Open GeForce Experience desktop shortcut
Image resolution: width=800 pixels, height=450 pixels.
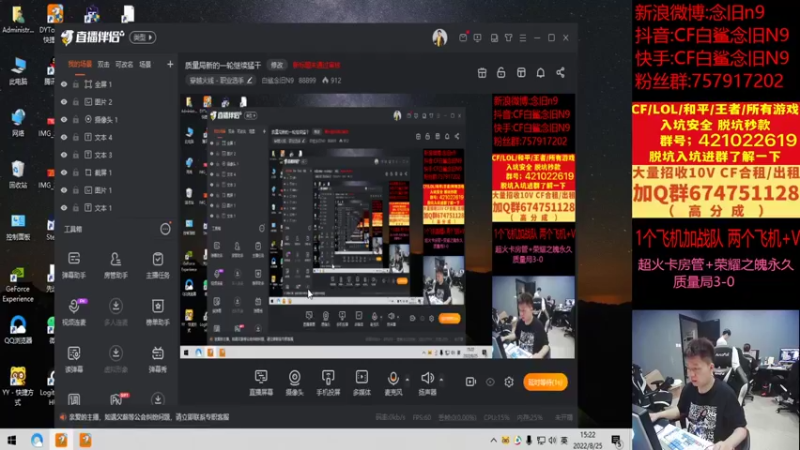pos(17,284)
